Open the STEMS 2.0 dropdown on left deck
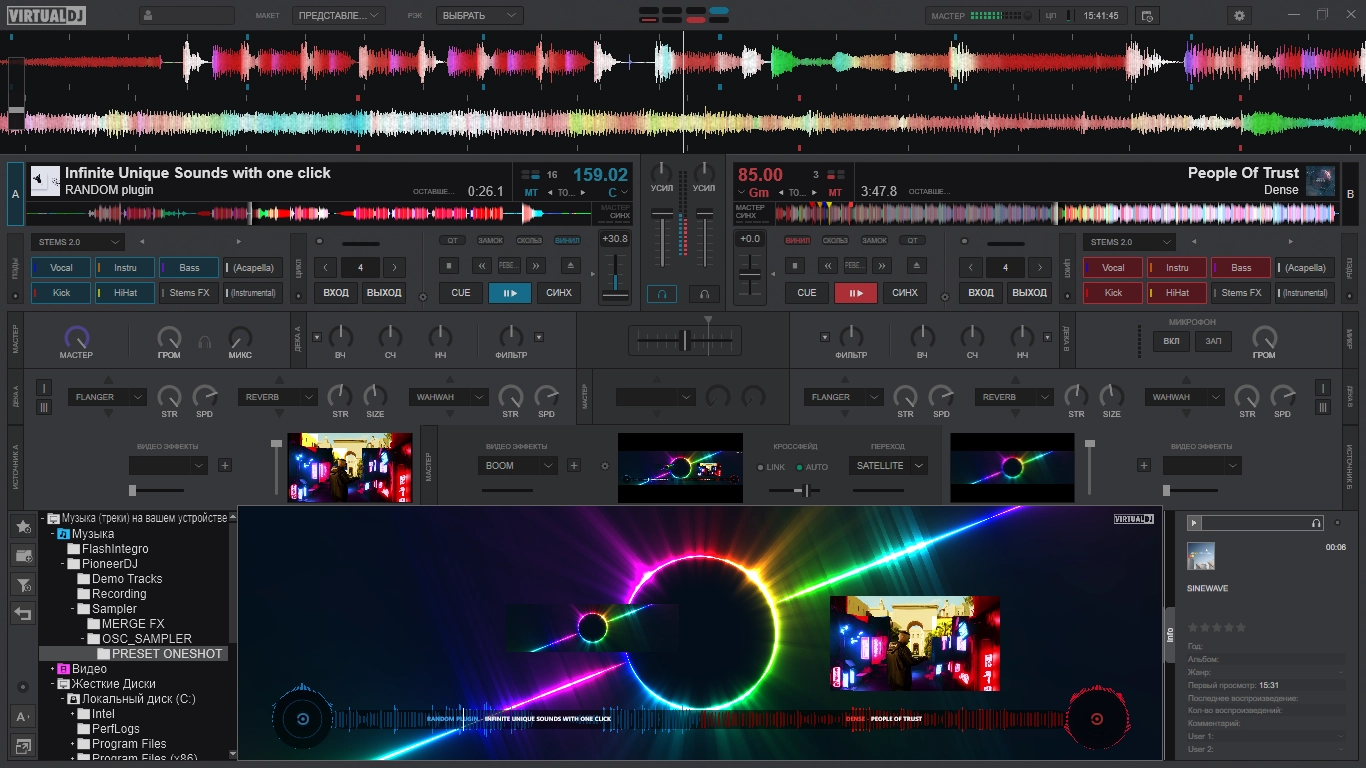The height and width of the screenshot is (768, 1366). pos(76,241)
